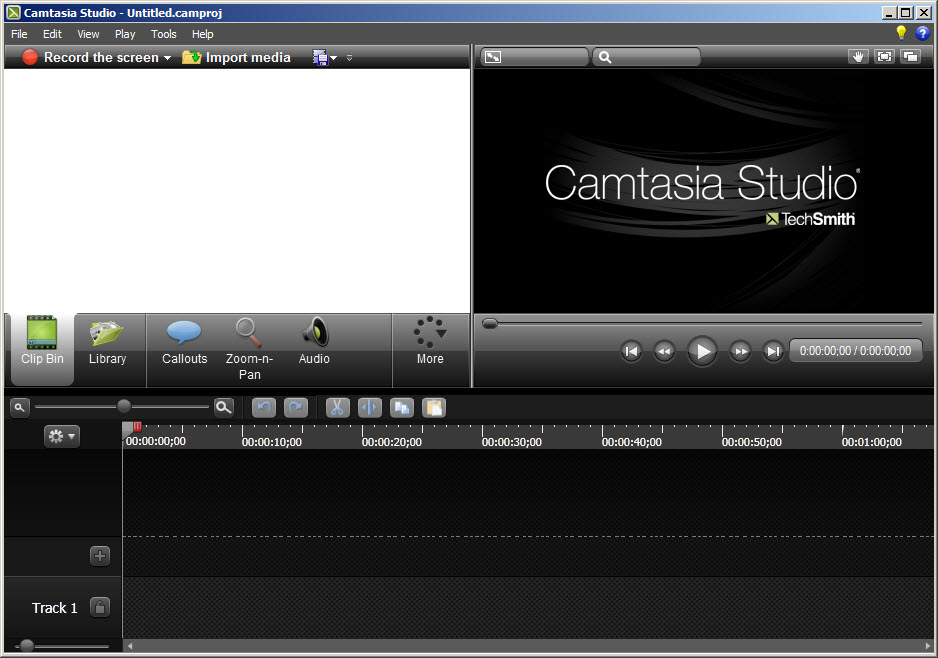
Task: Expand Record the screen dropdown arrow
Action: tap(168, 58)
